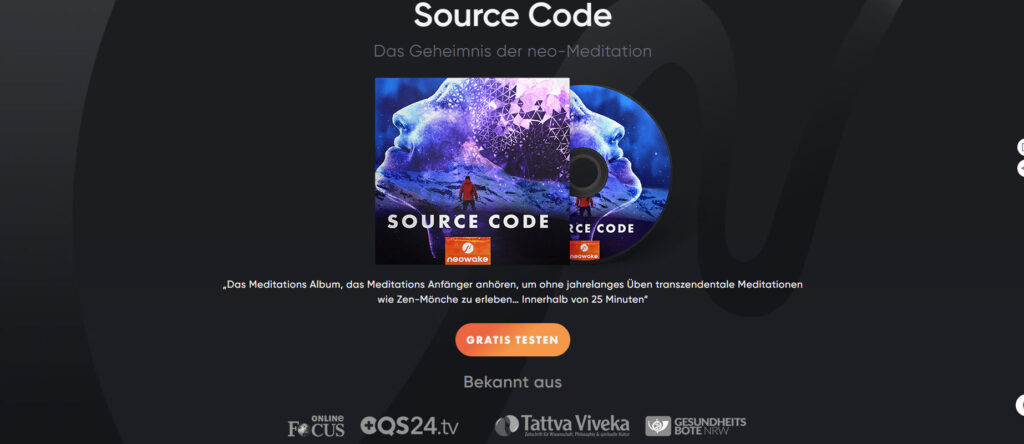Click the QS24.tv logo
Screen dimensions: 1024x444
409,426
